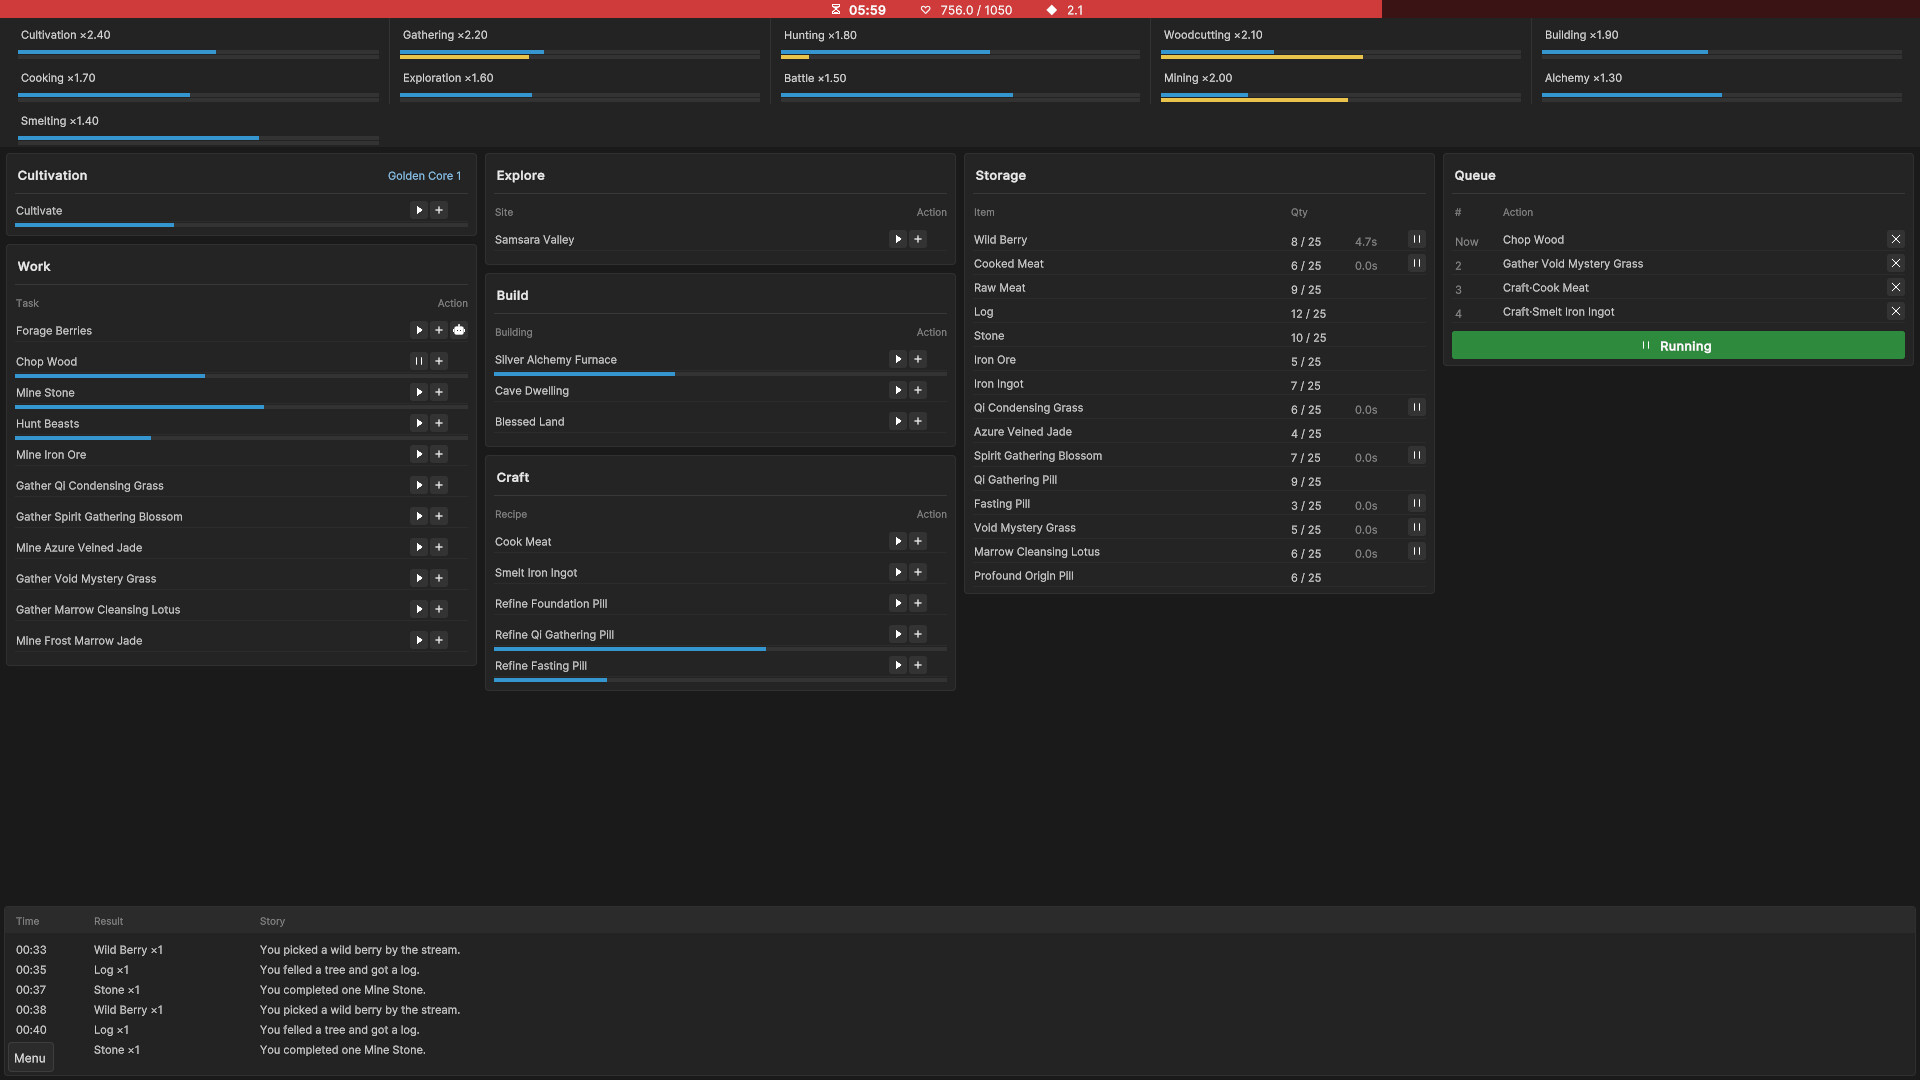
Task: Pause the Chop Wood task
Action: [x=419, y=361]
